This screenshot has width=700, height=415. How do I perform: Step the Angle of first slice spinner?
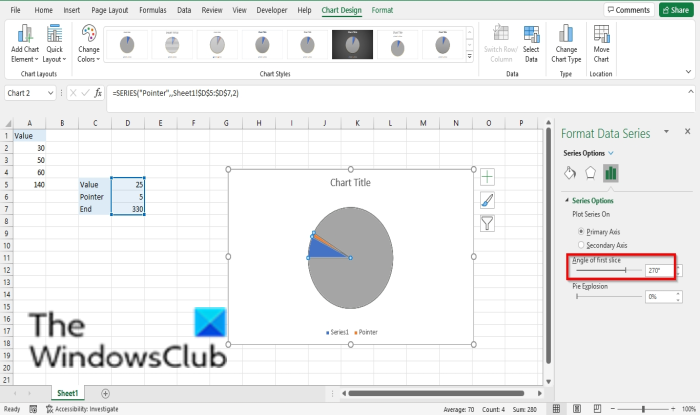[679, 270]
